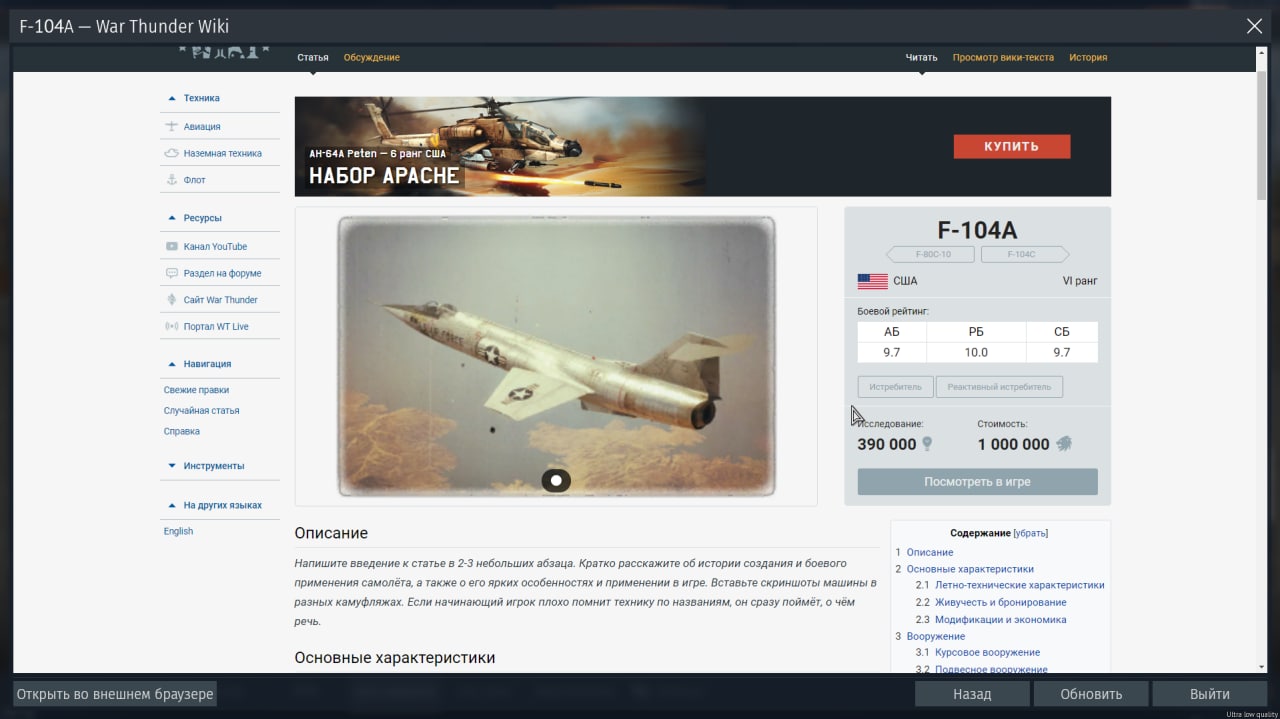Screen dimensions: 1280x719
Task: Jump to Основные характеристики in contents
Action: point(970,569)
